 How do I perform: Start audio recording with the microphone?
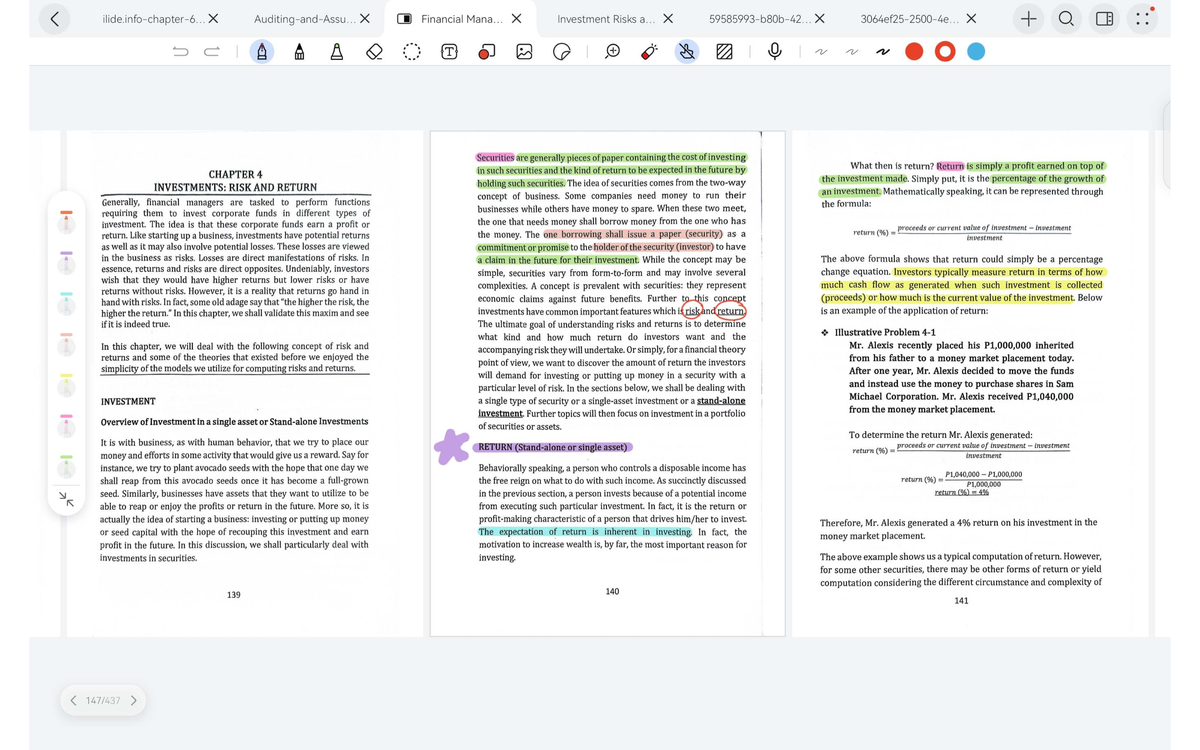(x=774, y=52)
